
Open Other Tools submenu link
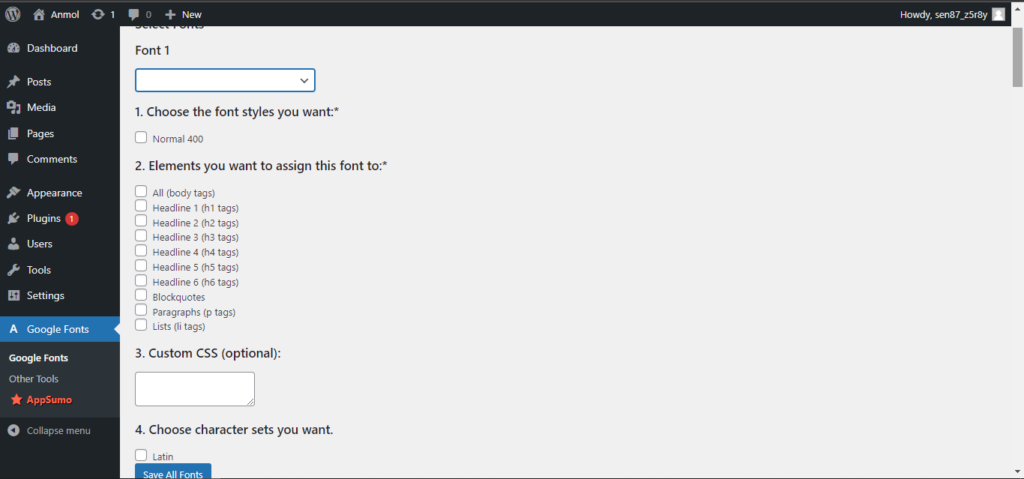[33, 378]
